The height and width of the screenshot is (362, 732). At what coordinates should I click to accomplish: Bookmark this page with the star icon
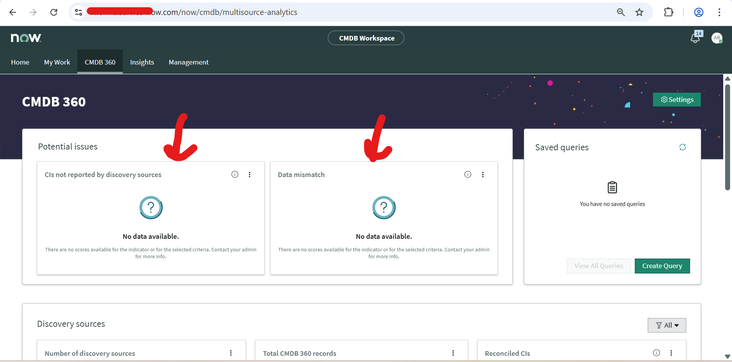[x=640, y=13]
